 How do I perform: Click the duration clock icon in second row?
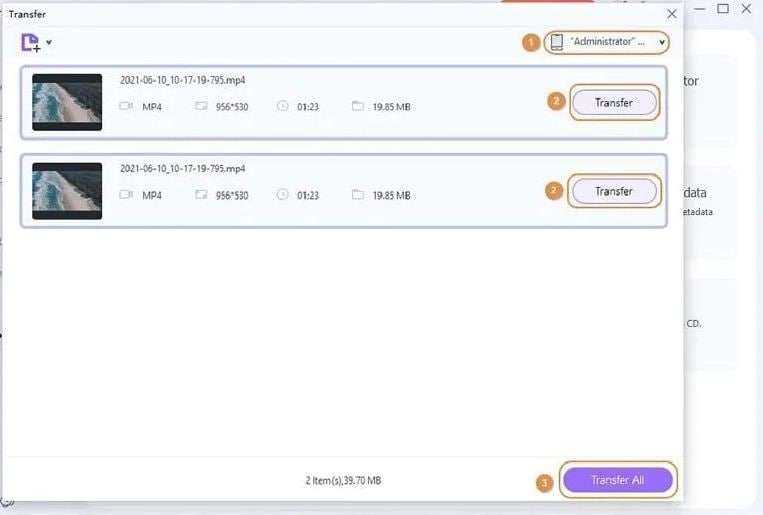point(282,194)
